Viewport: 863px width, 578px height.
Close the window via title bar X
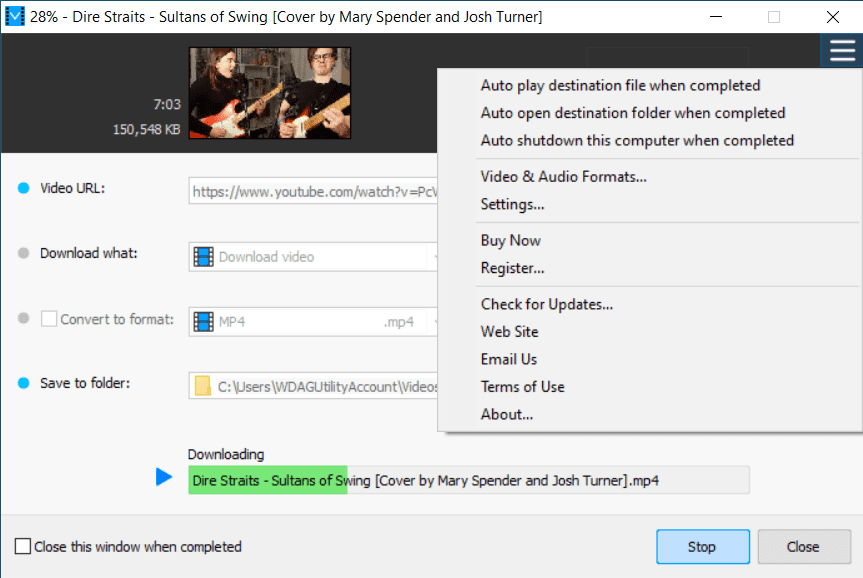[x=833, y=17]
